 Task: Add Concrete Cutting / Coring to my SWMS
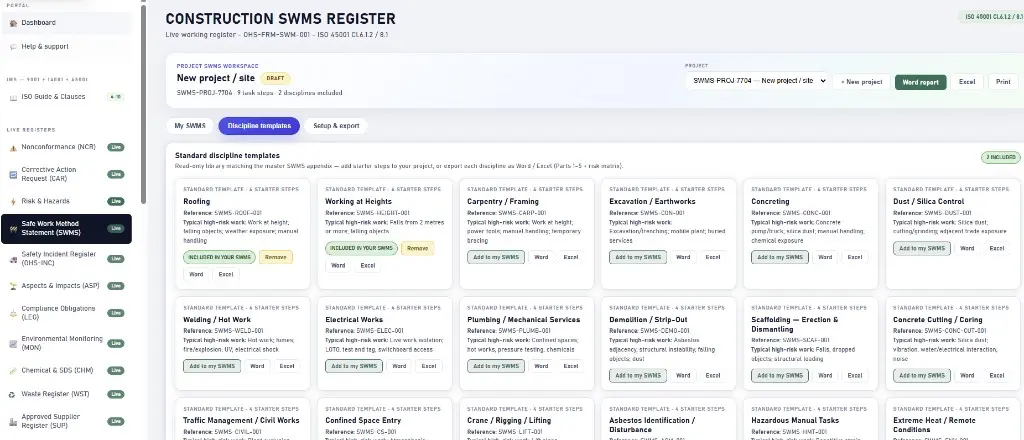(x=922, y=375)
